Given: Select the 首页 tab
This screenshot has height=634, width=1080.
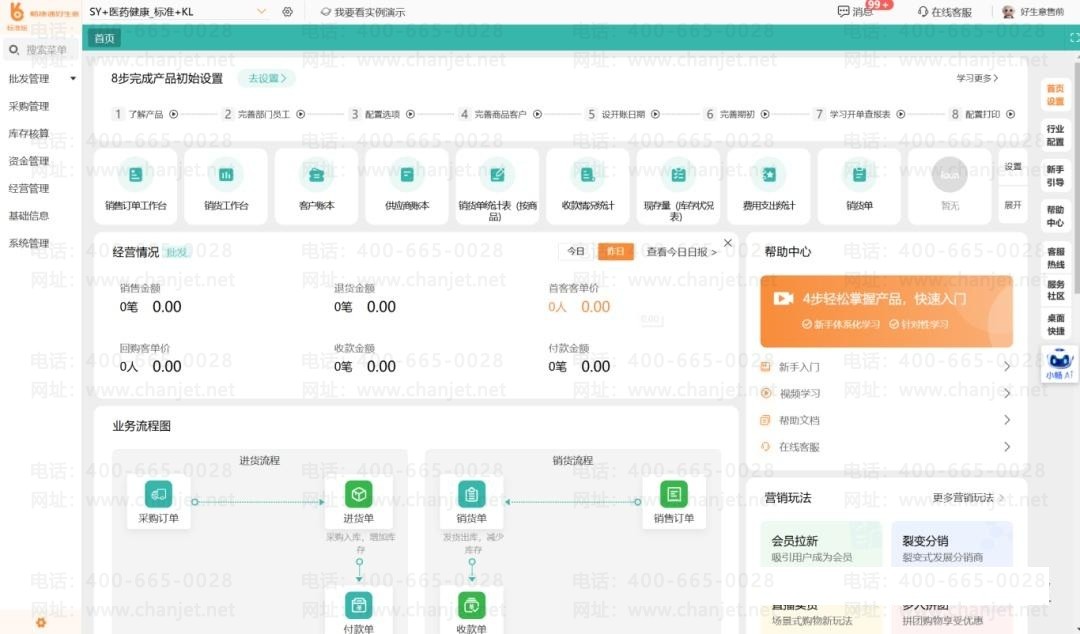Looking at the screenshot, I should point(105,39).
